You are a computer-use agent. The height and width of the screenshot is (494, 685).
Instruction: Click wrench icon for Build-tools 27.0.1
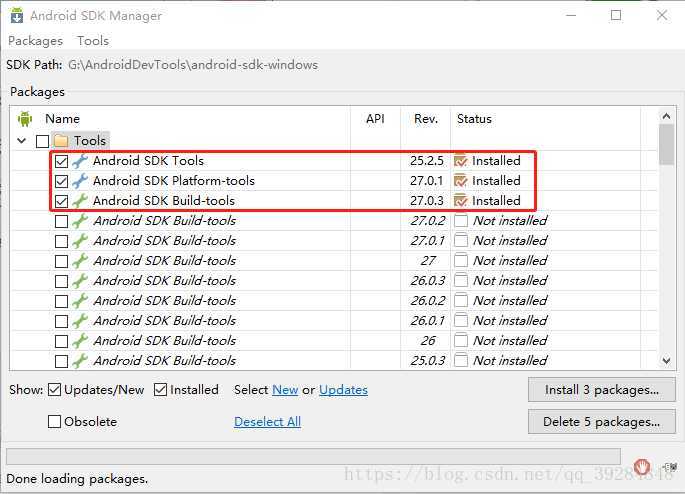(80, 241)
